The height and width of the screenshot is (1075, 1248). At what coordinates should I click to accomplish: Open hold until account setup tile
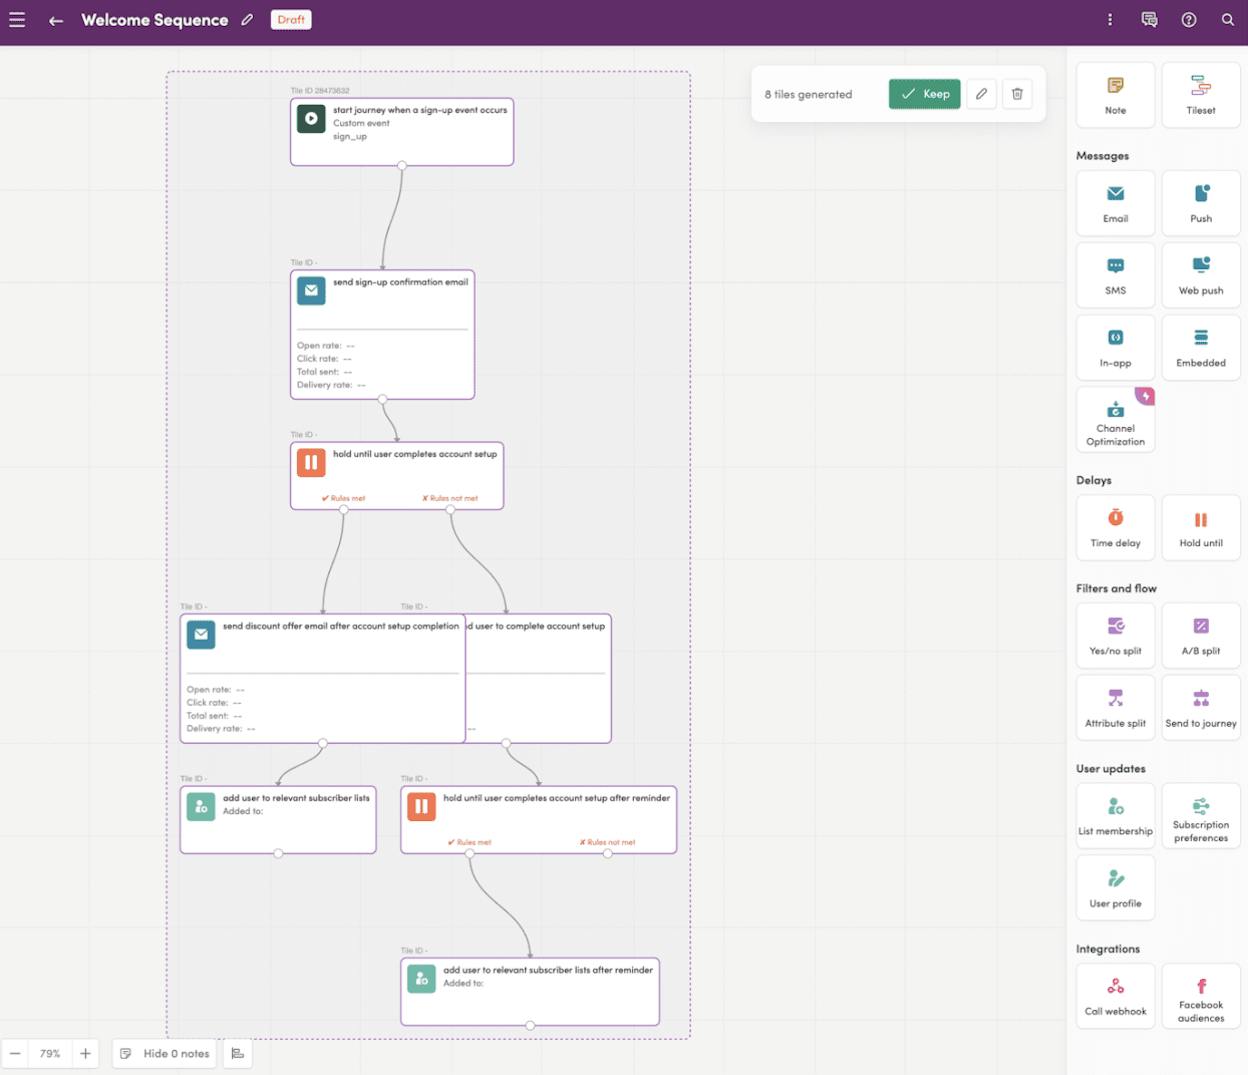tap(397, 476)
